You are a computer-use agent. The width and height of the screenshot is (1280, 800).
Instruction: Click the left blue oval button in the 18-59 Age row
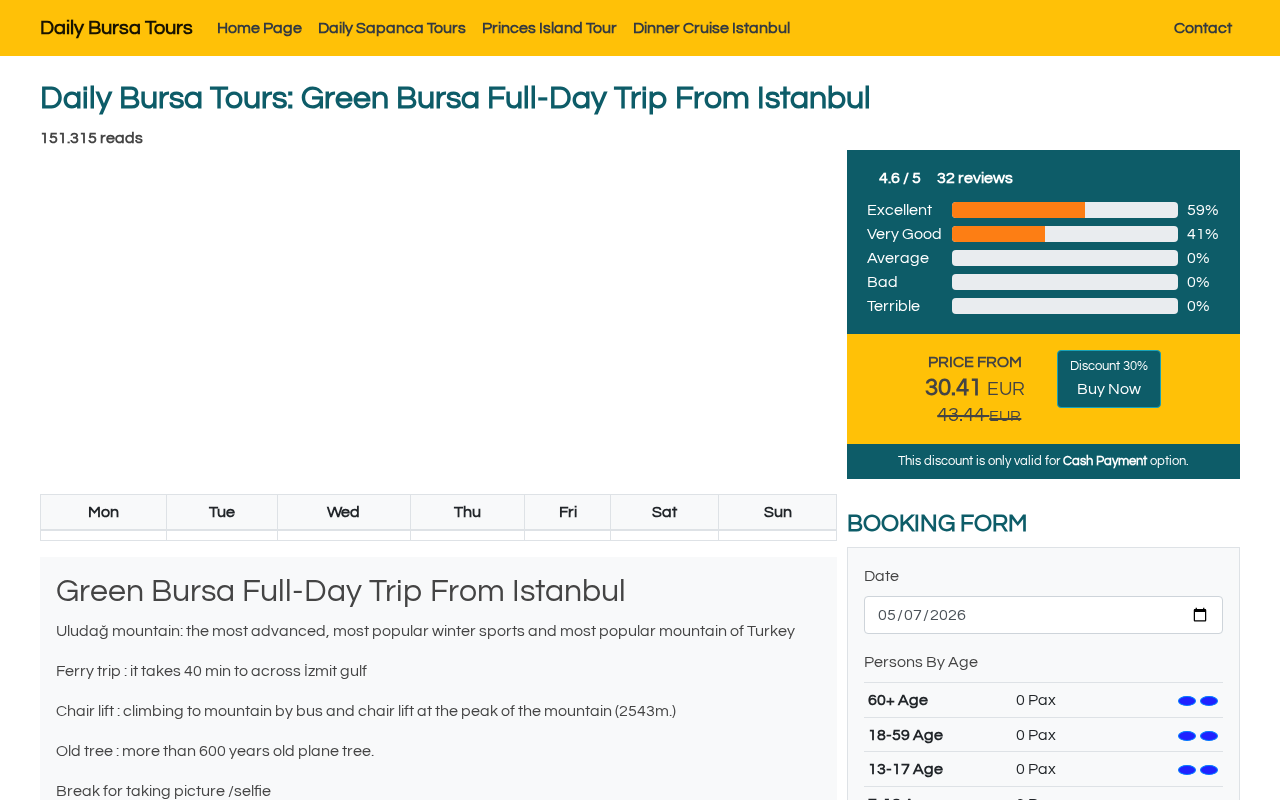coord(1187,736)
